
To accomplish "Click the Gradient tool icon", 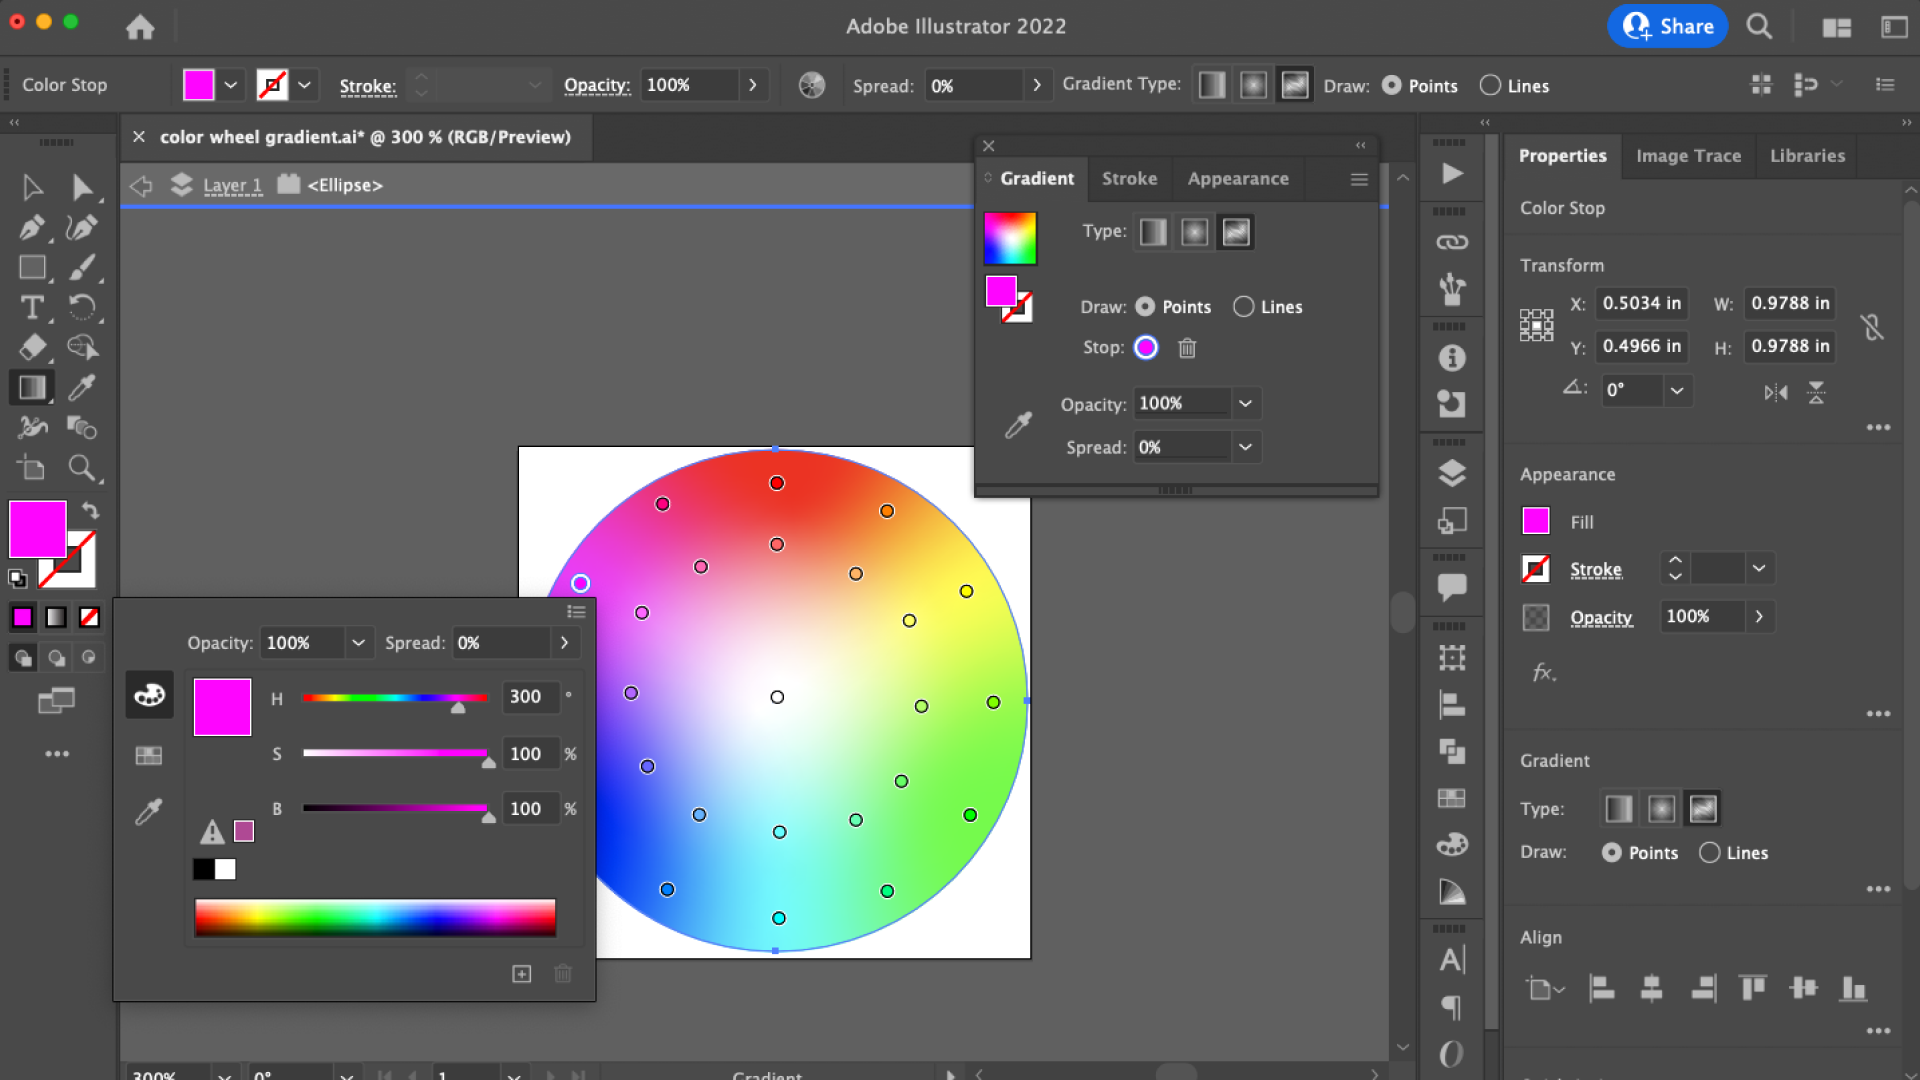I will coord(31,387).
